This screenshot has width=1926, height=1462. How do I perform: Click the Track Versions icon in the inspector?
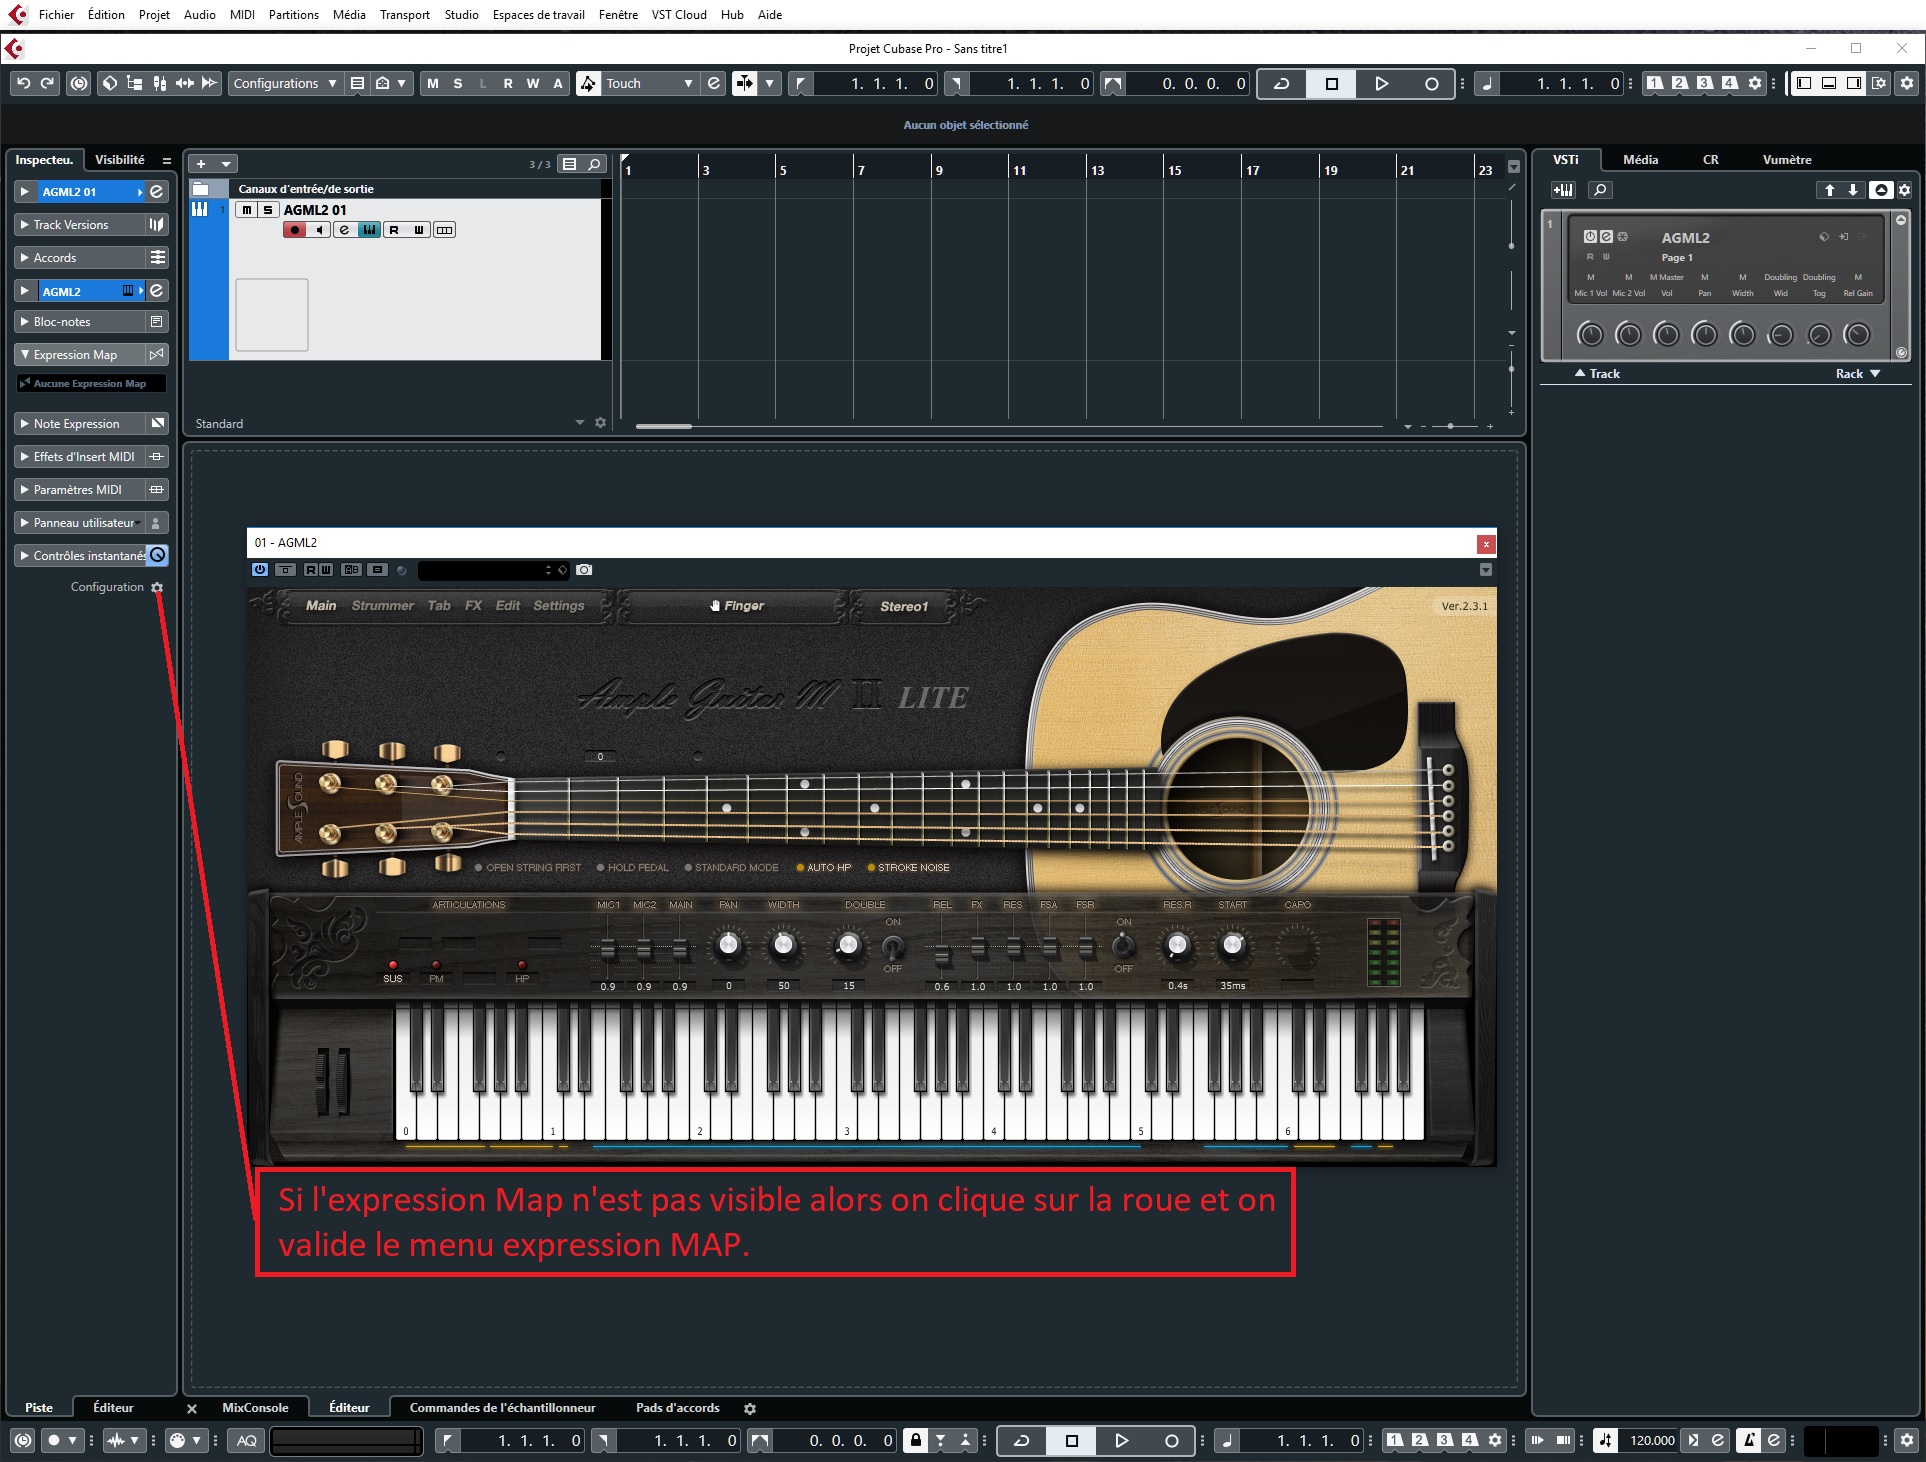point(156,224)
